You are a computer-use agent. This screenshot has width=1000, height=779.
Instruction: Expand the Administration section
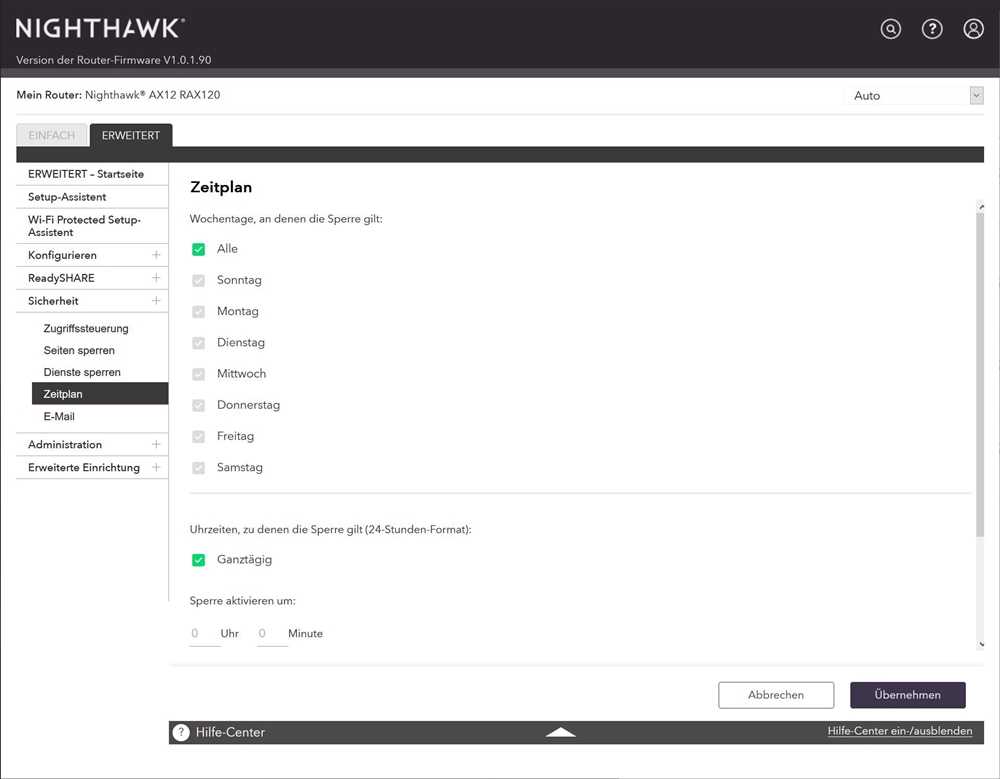pos(156,444)
